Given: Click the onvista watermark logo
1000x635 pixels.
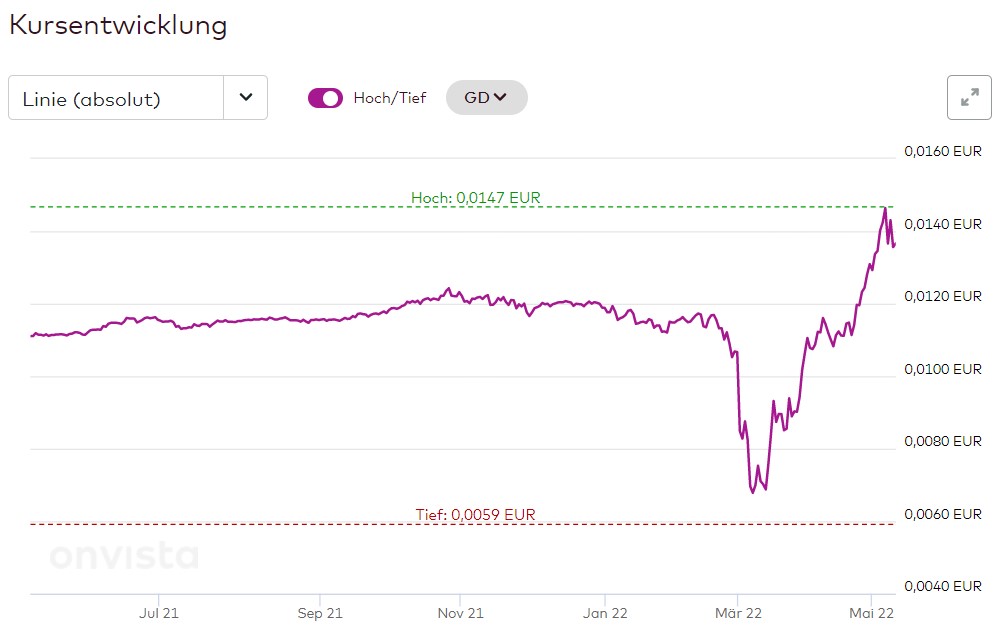Looking at the screenshot, I should click(x=124, y=556).
